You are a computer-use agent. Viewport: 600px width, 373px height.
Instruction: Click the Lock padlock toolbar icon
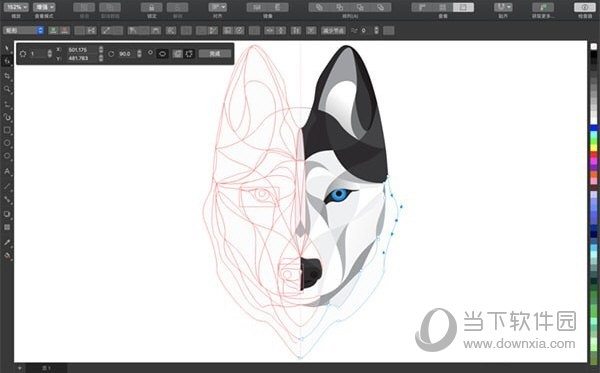[x=152, y=7]
